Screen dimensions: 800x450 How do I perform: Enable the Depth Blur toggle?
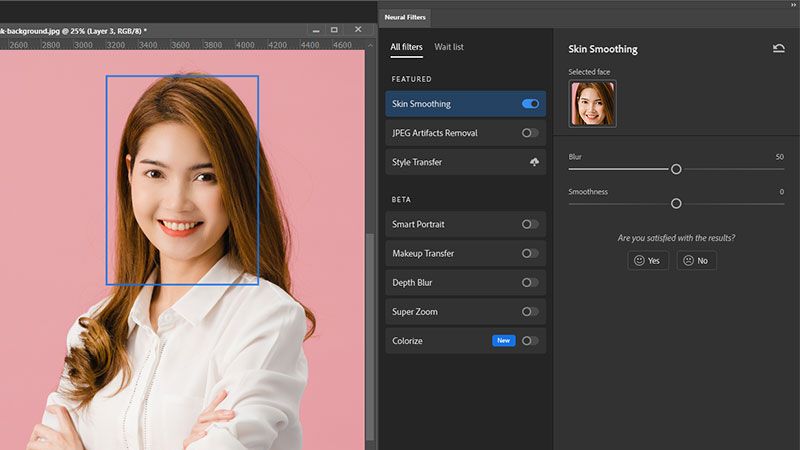[x=530, y=283]
